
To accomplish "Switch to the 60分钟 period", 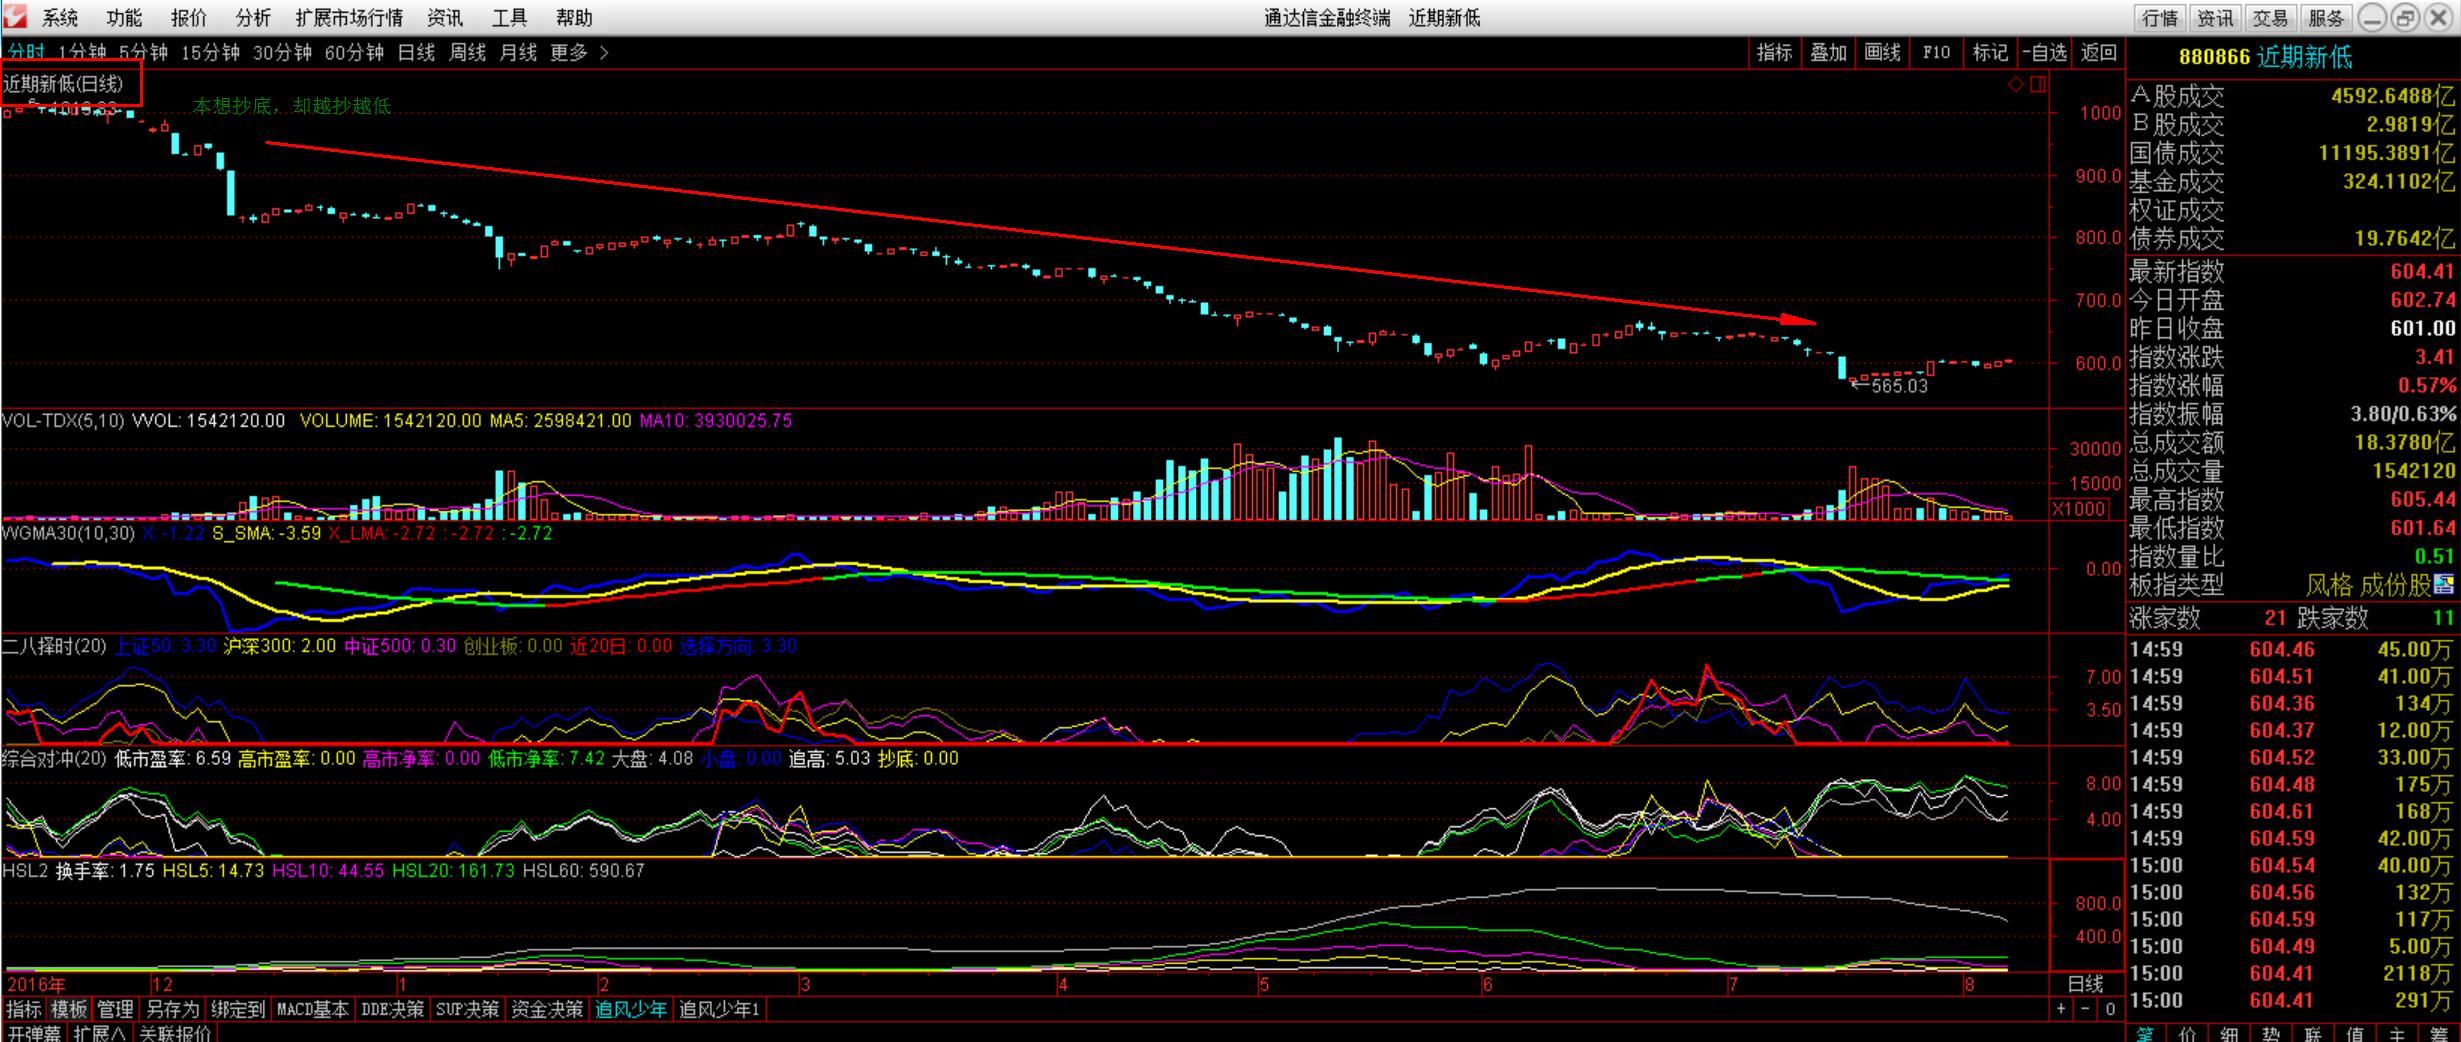I will pos(354,53).
